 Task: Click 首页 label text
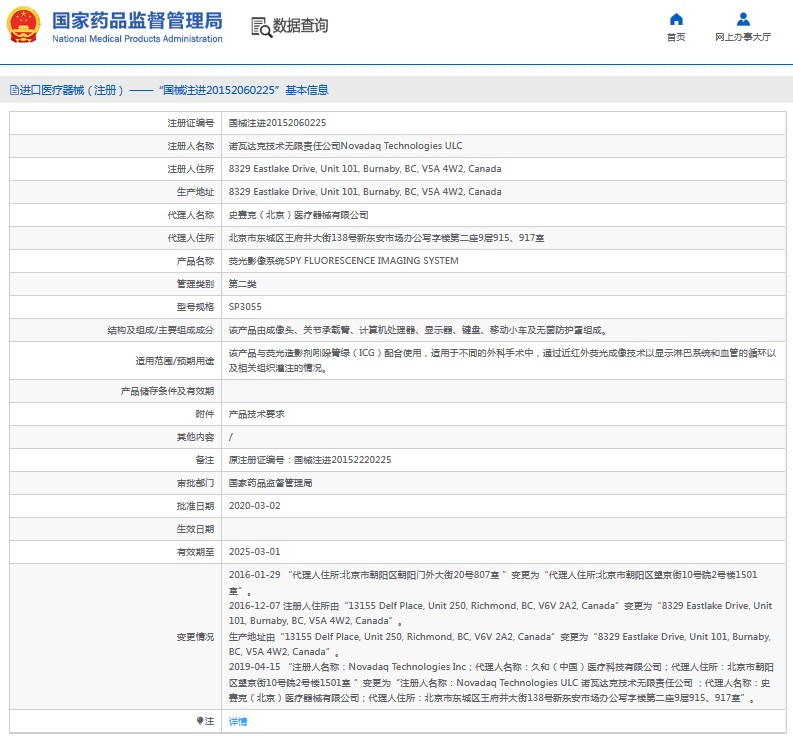(676, 37)
